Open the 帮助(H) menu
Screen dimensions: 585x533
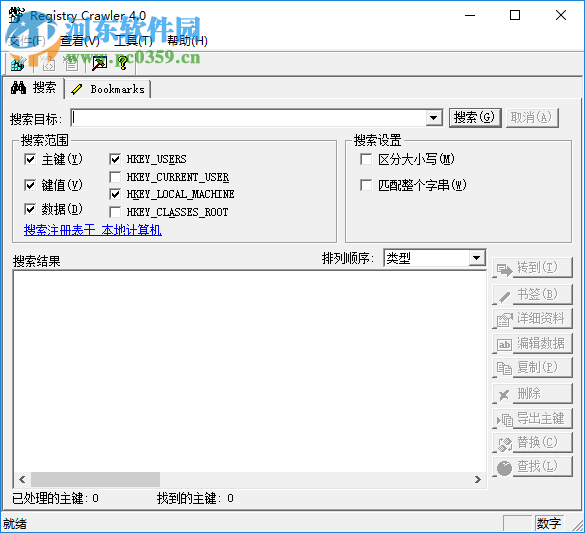pyautogui.click(x=187, y=41)
